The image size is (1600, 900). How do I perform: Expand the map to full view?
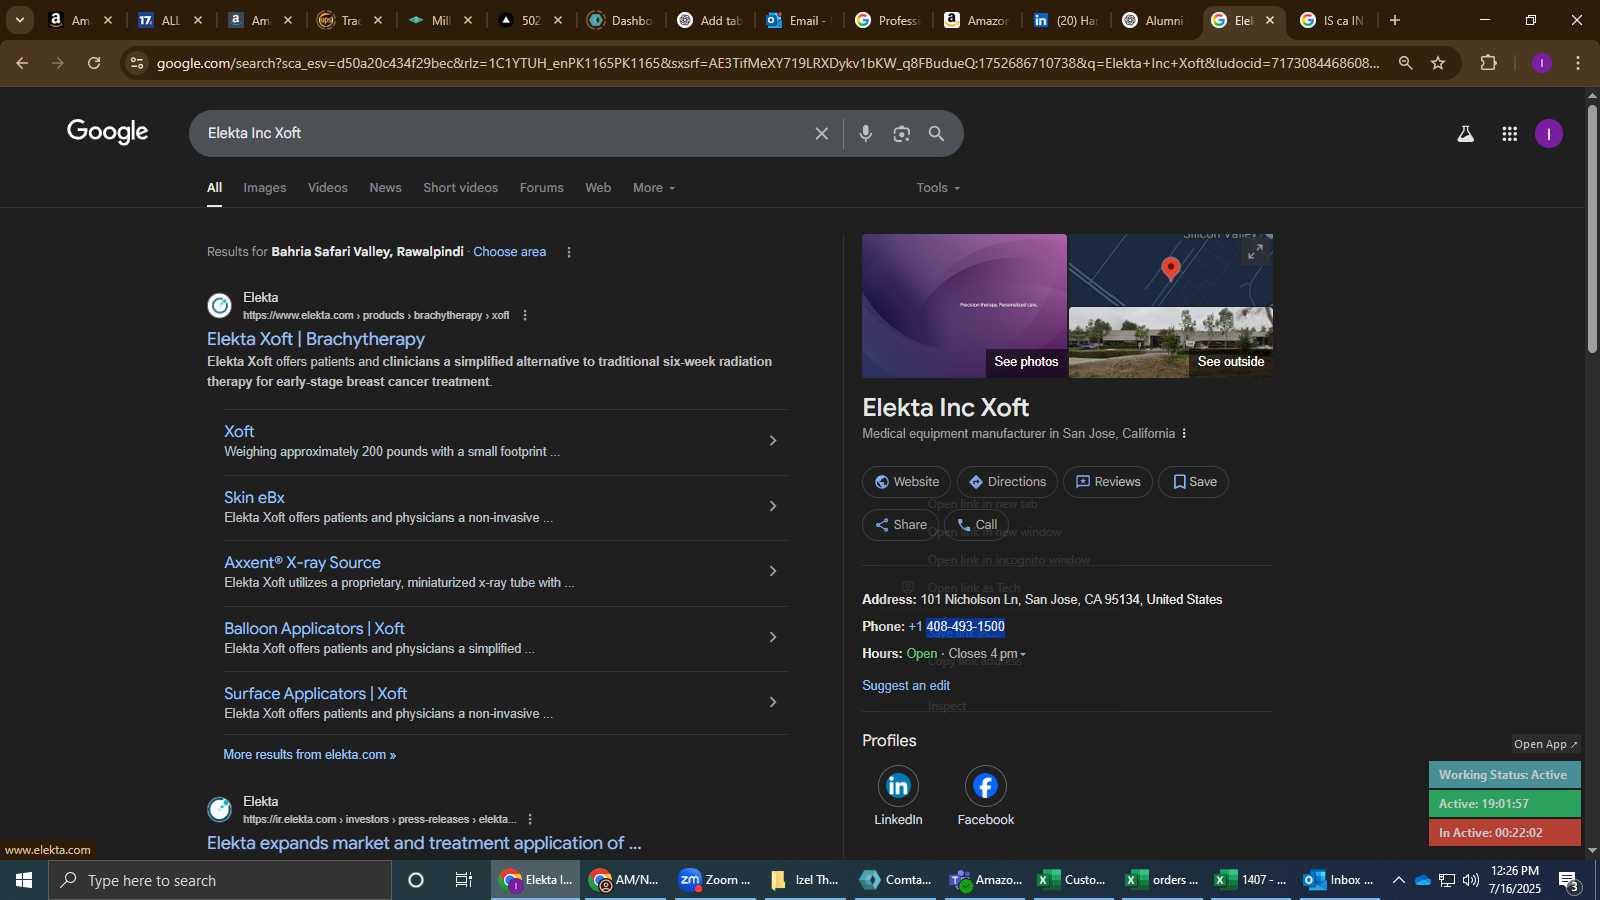pos(1255,251)
